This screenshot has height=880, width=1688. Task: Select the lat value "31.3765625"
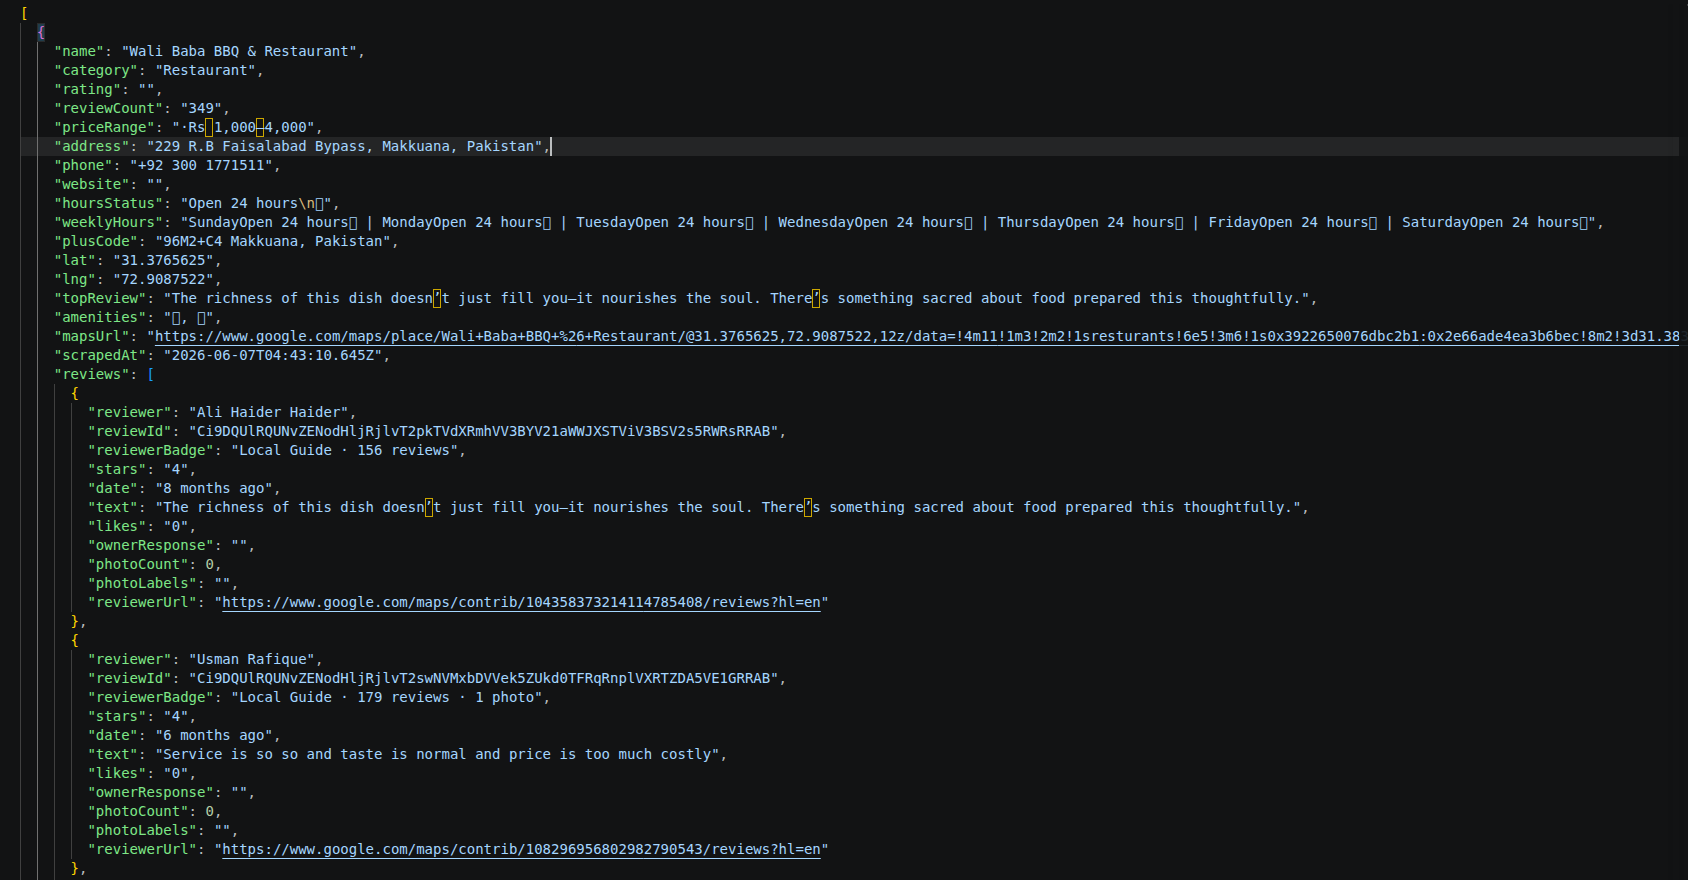pos(163,260)
